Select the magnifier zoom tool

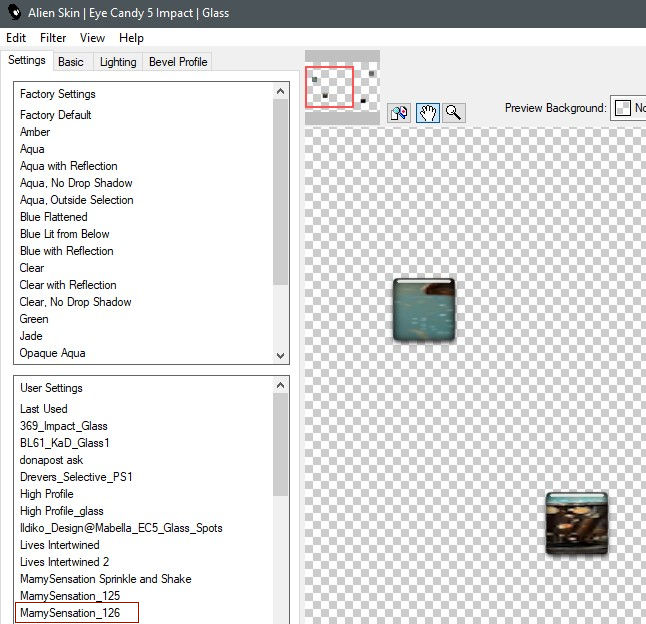(x=453, y=113)
